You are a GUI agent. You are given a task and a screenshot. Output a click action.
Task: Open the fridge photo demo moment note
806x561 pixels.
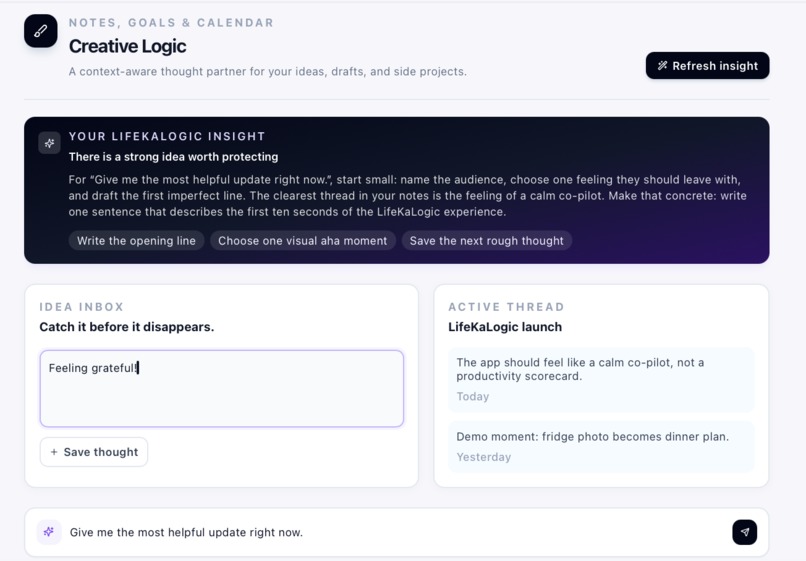coord(601,447)
